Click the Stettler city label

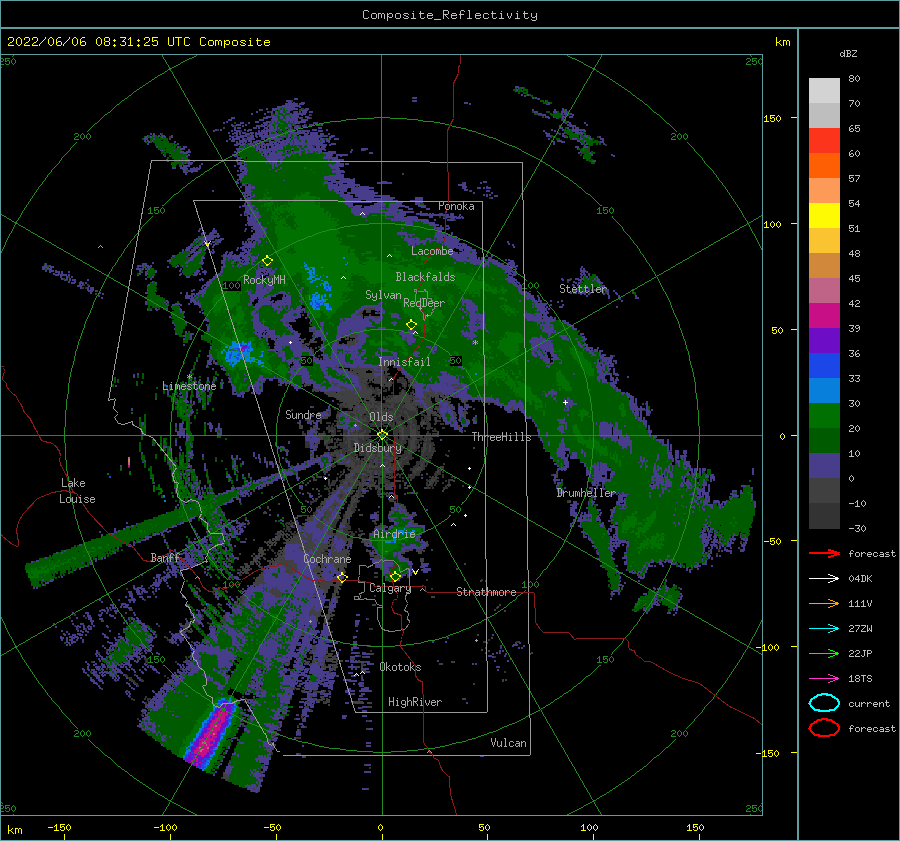(583, 289)
